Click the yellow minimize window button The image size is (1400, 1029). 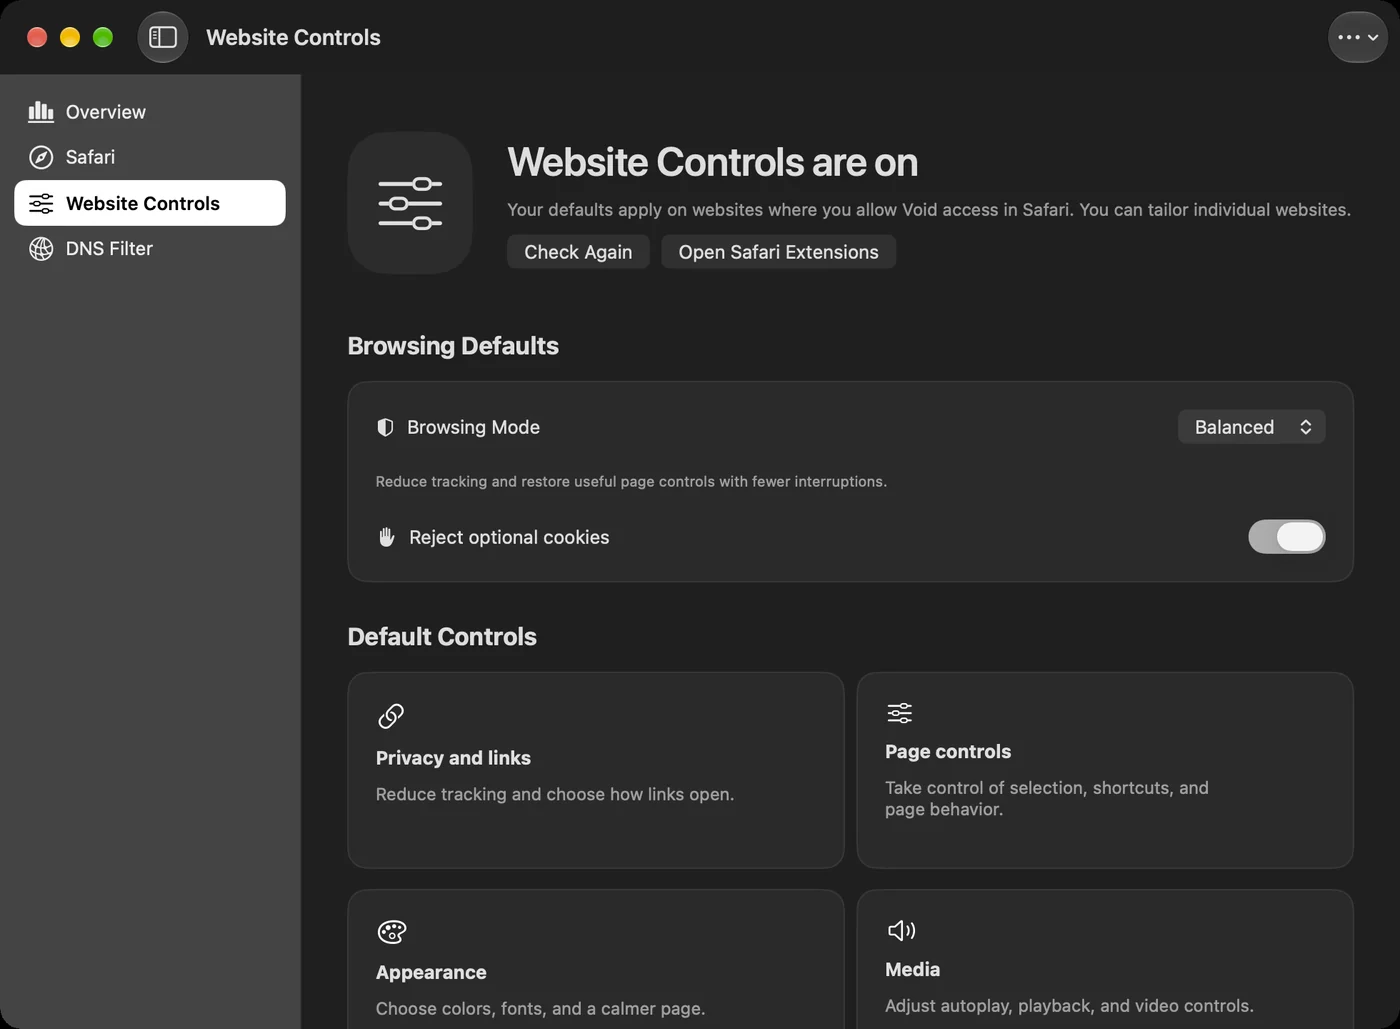70,37
